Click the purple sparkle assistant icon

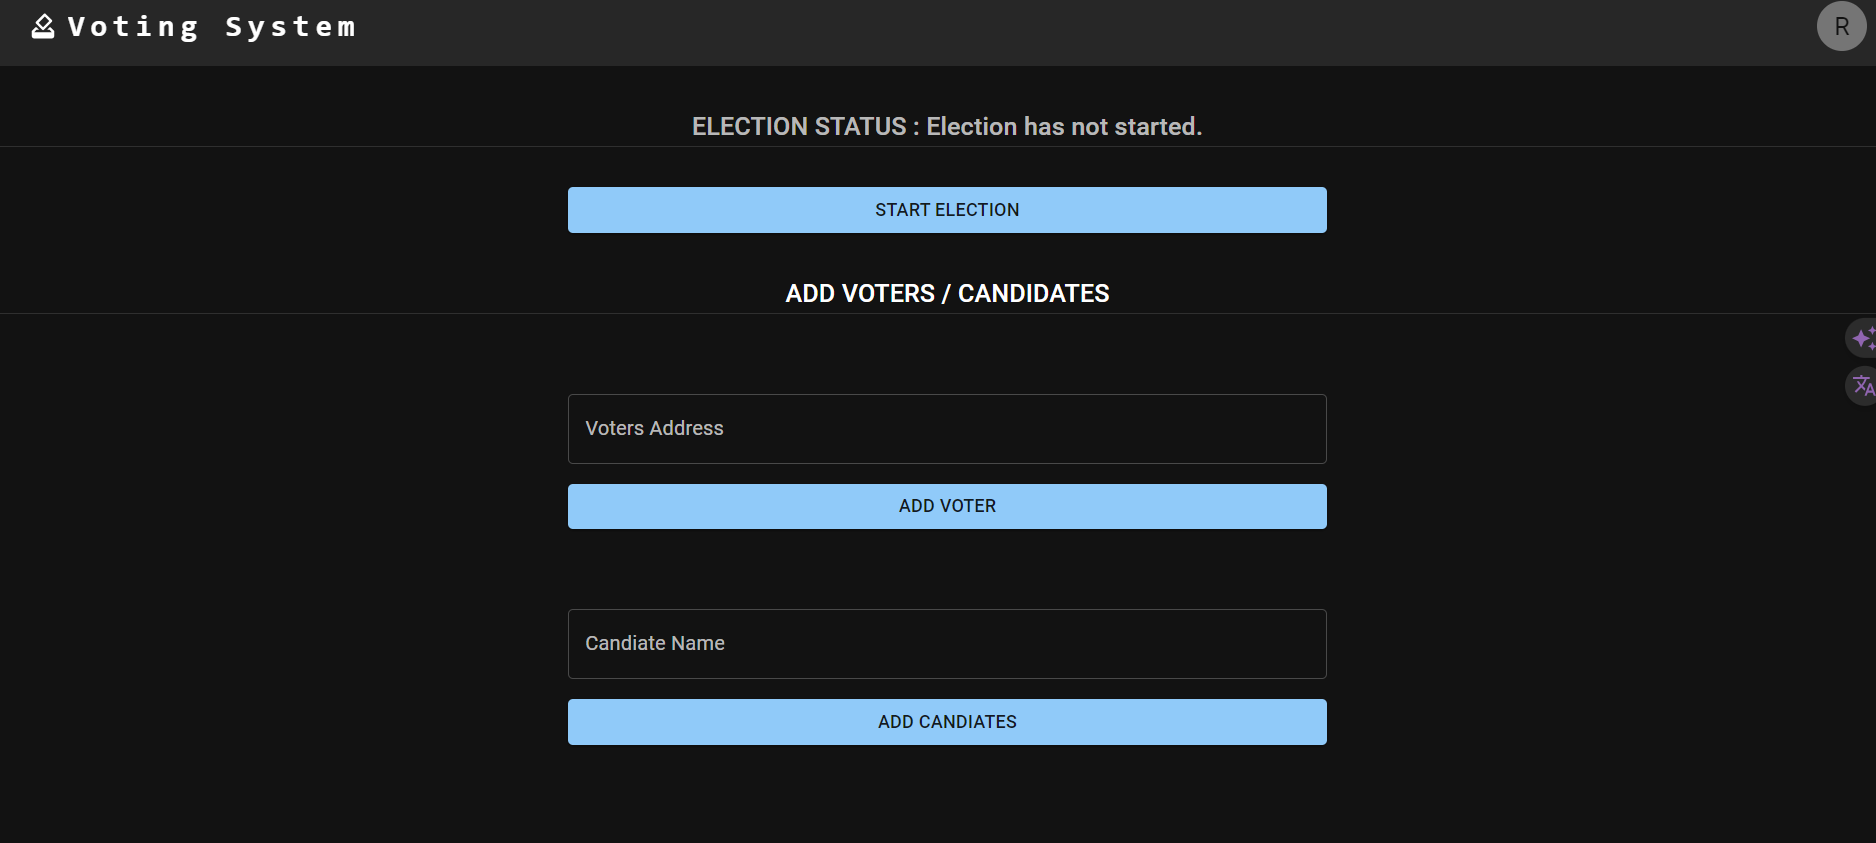click(x=1863, y=339)
